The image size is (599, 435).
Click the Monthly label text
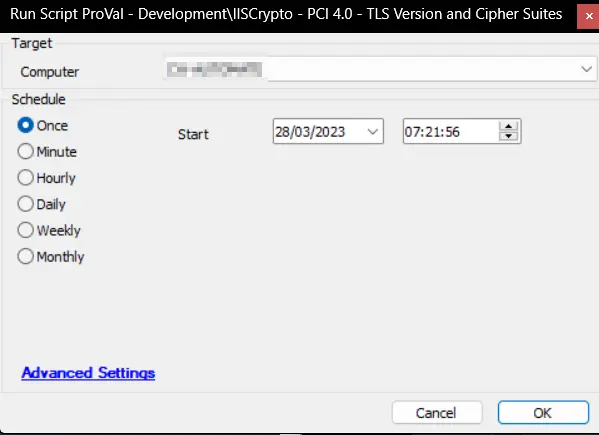(60, 257)
